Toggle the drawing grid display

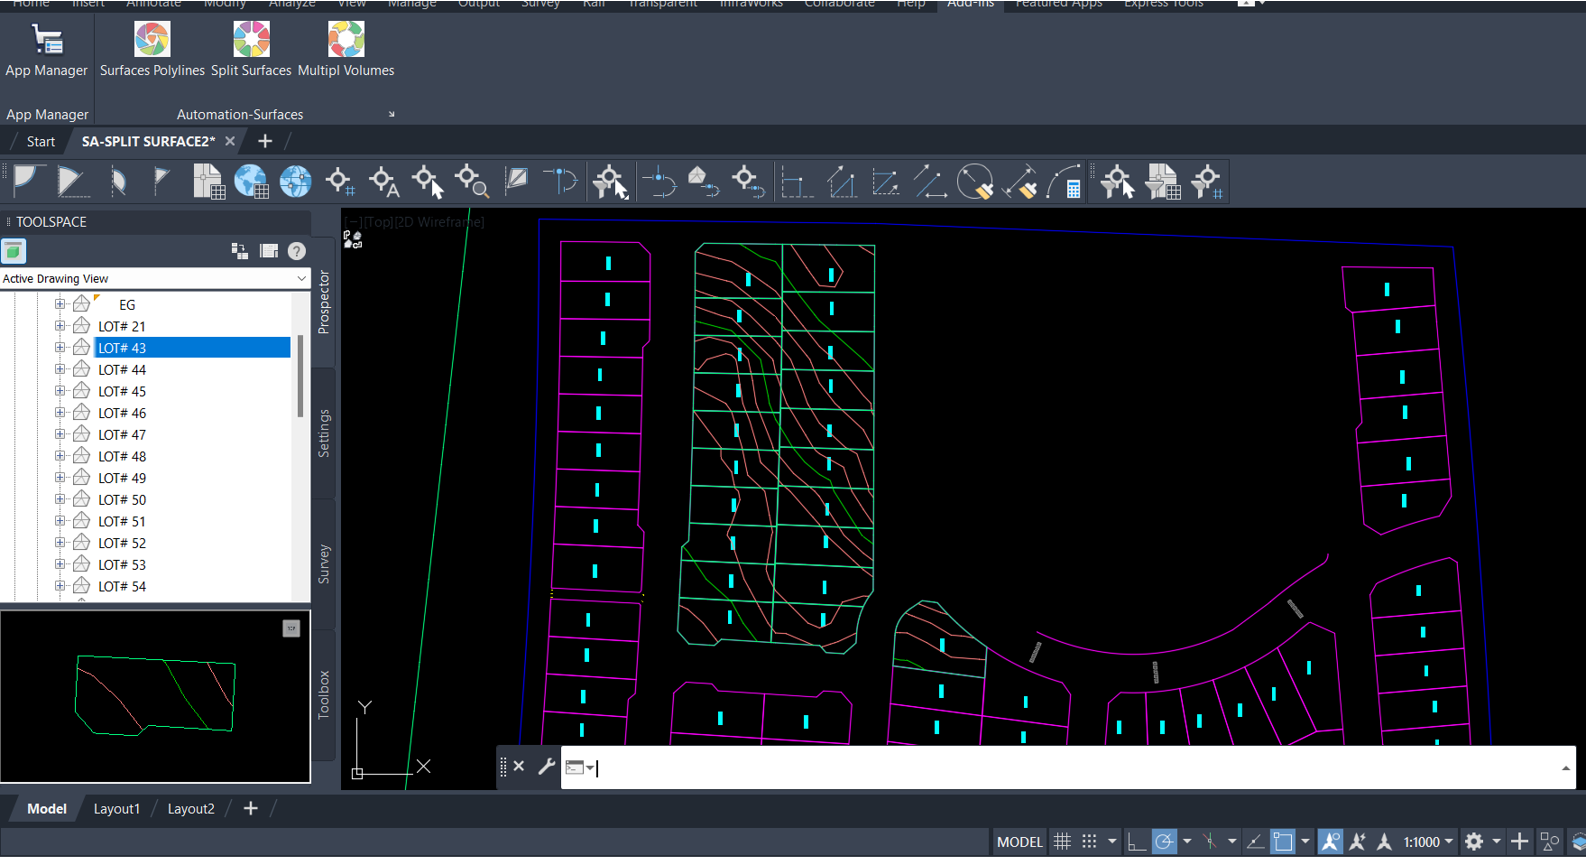1062,842
